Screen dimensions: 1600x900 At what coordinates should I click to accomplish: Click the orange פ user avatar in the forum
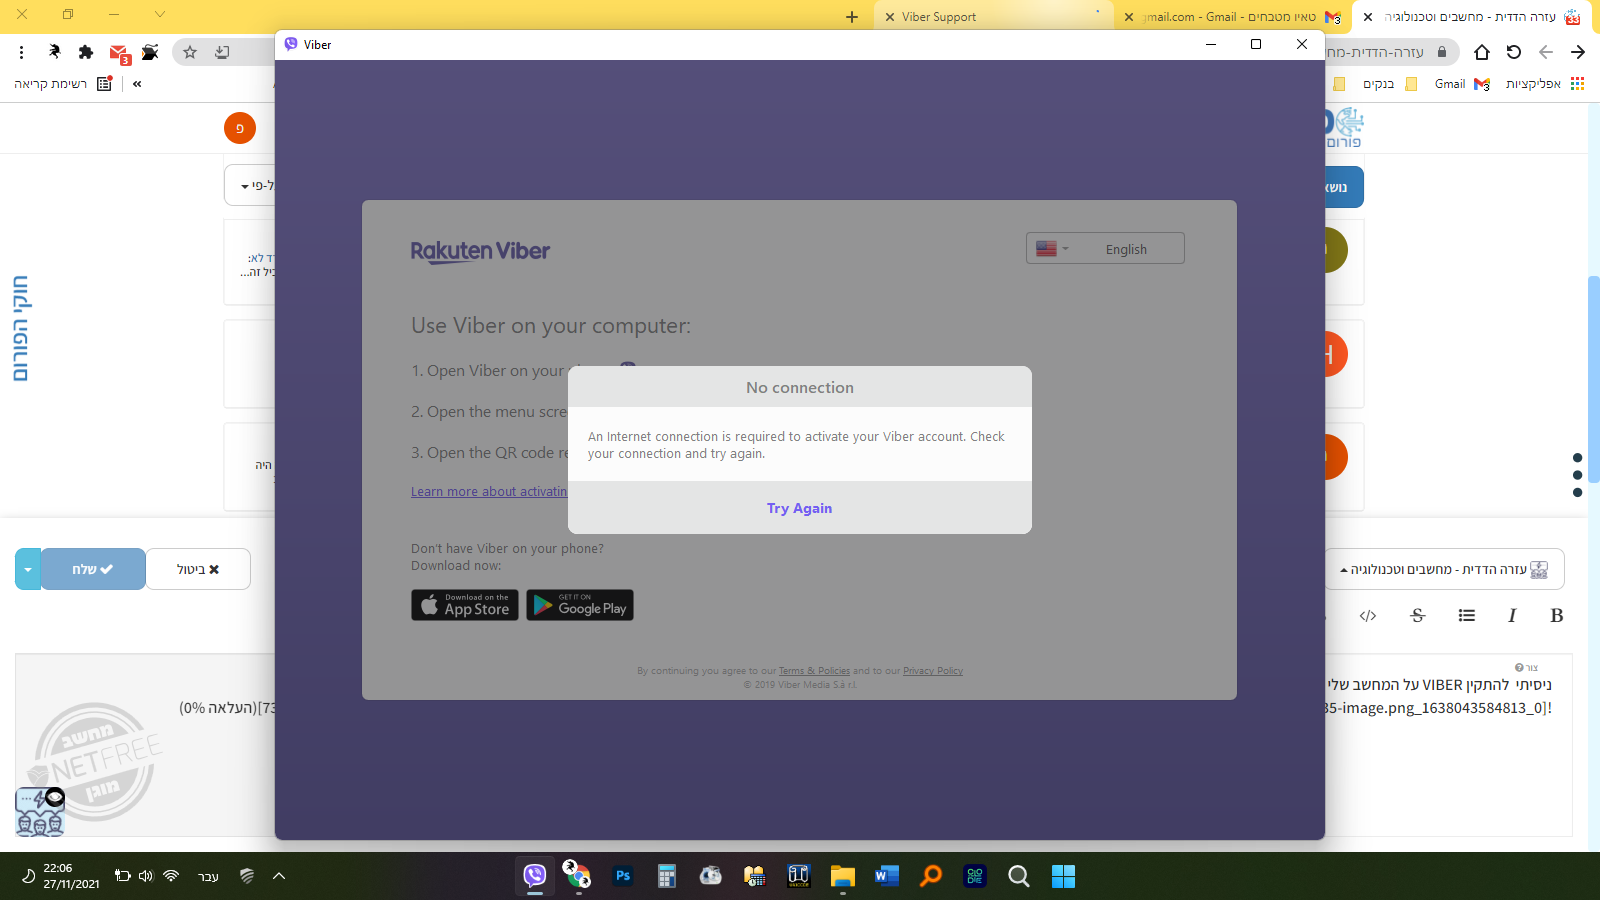point(240,128)
